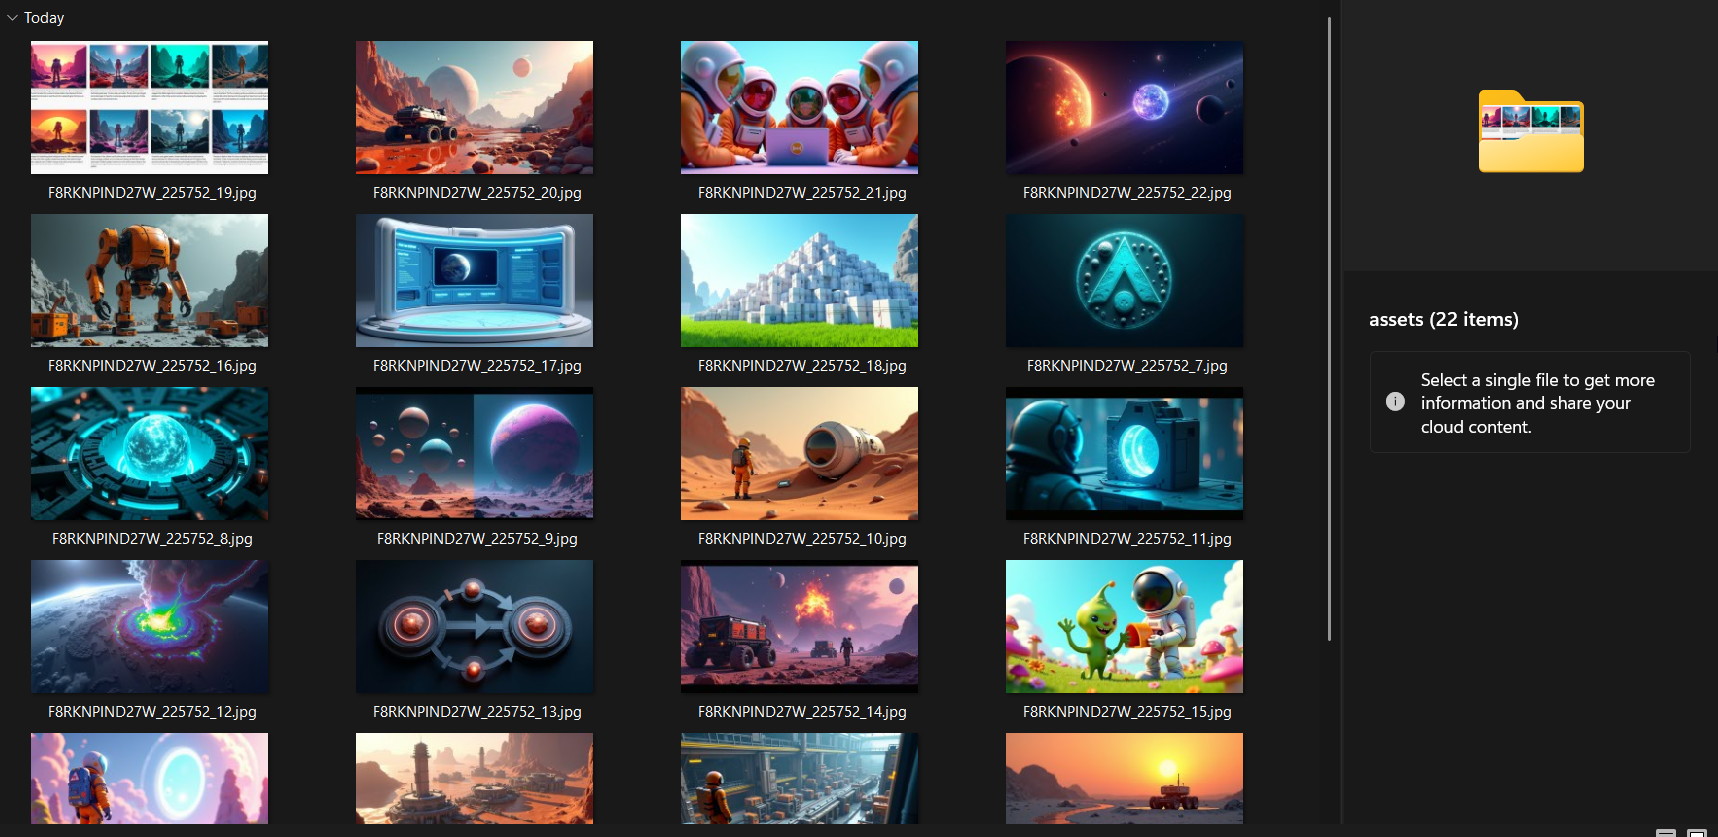Click the info icon in the details pane

[x=1395, y=402]
